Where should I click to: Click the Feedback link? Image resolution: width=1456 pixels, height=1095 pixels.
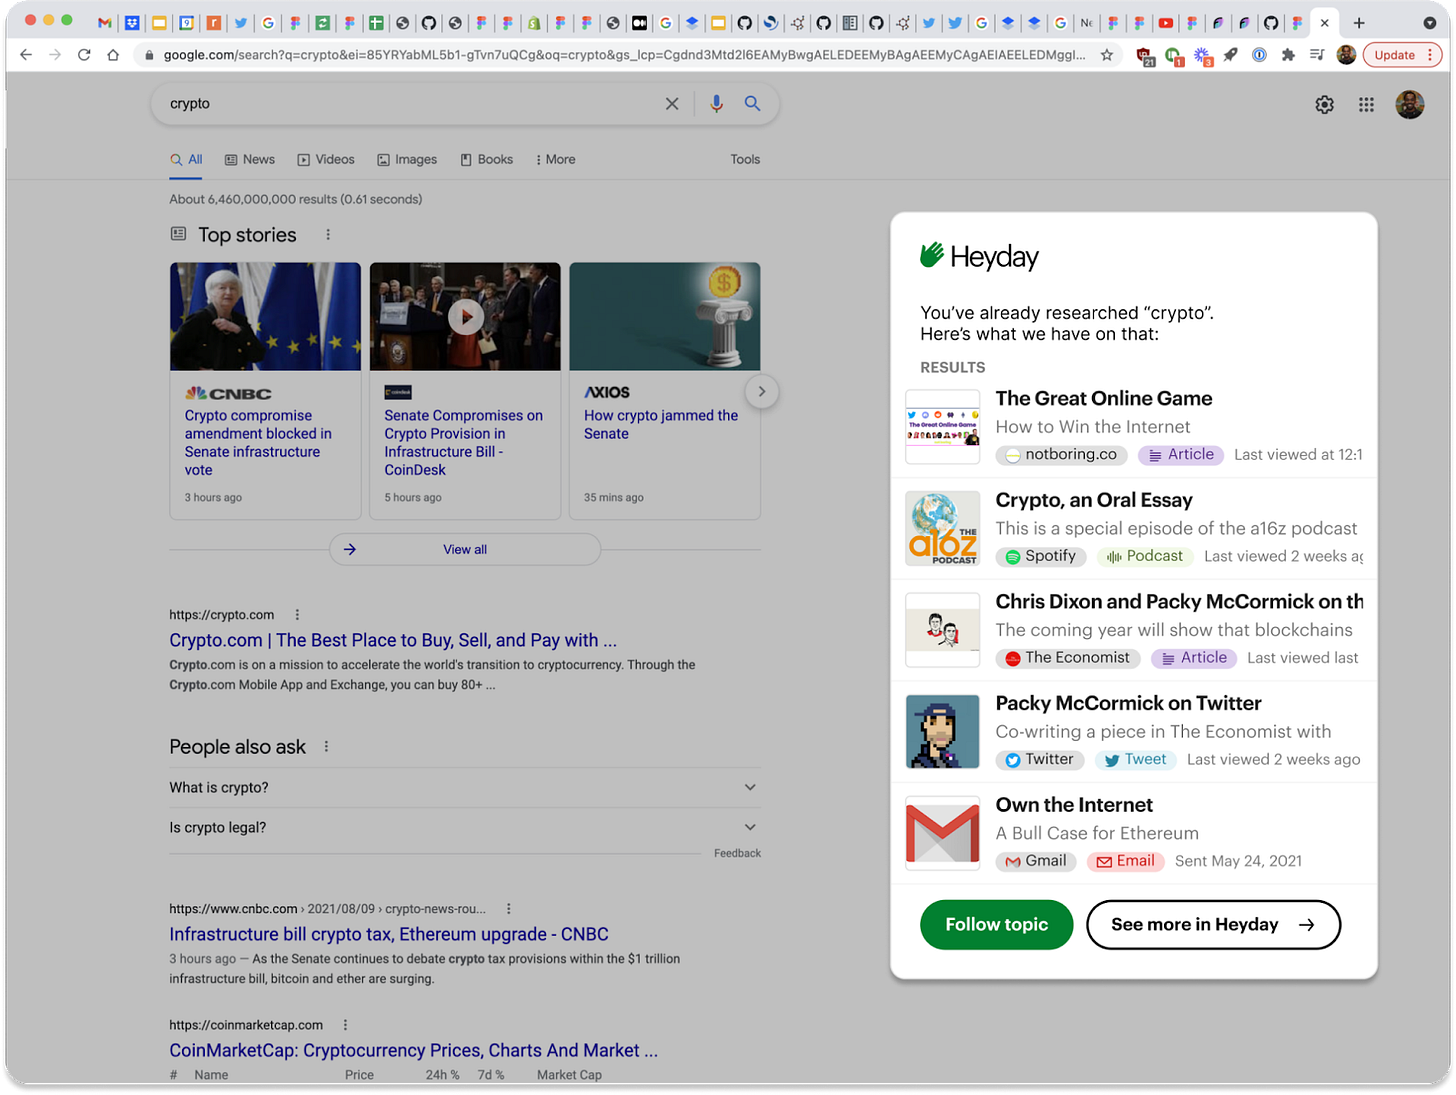737,854
